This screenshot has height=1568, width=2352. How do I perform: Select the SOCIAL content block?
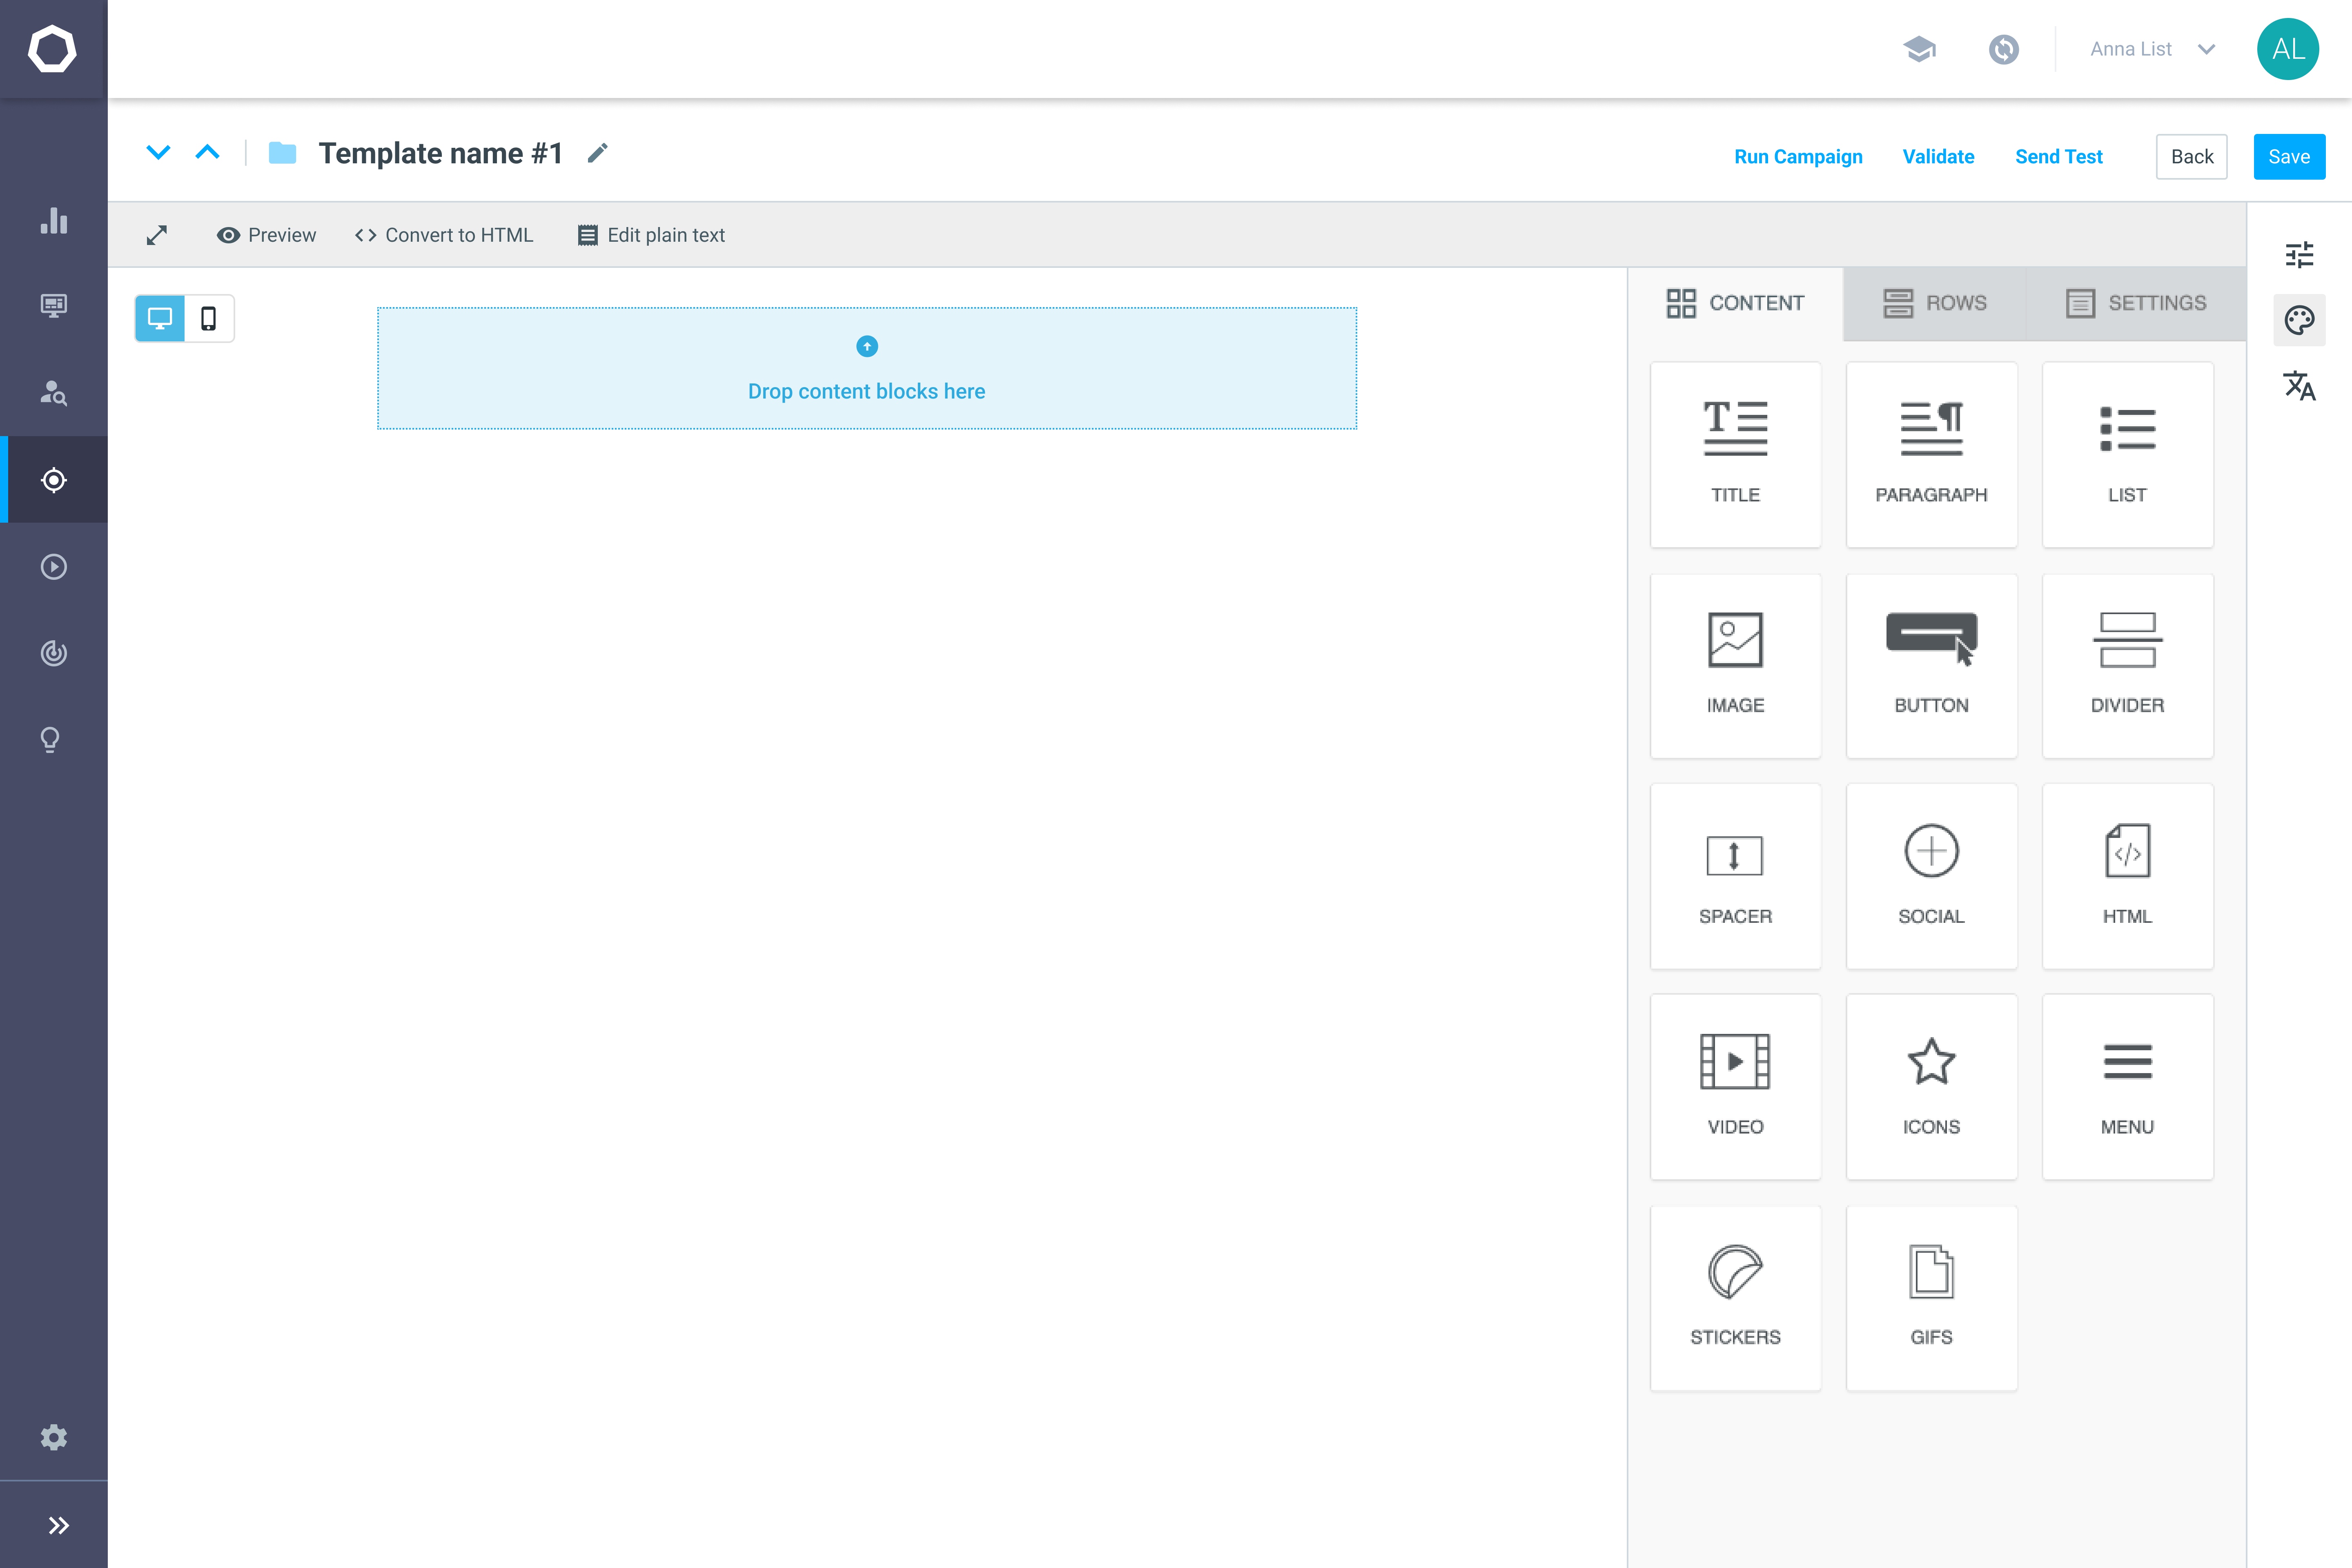click(1931, 876)
